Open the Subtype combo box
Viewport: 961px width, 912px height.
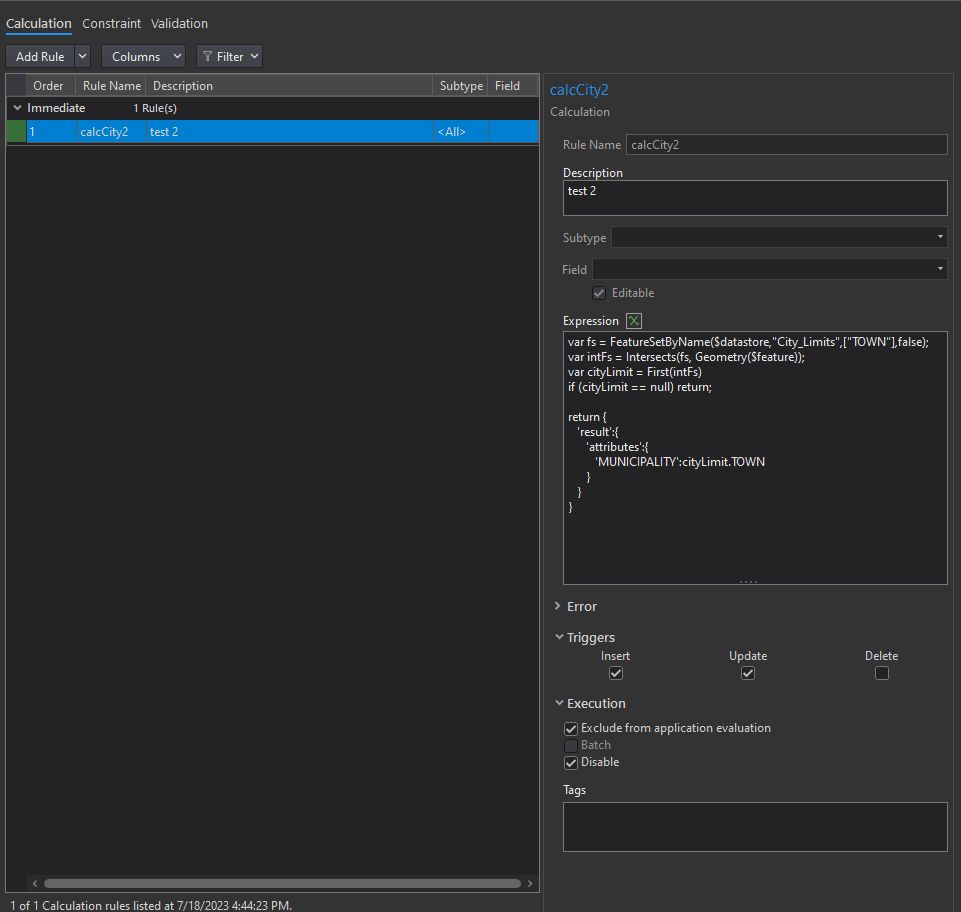point(779,238)
